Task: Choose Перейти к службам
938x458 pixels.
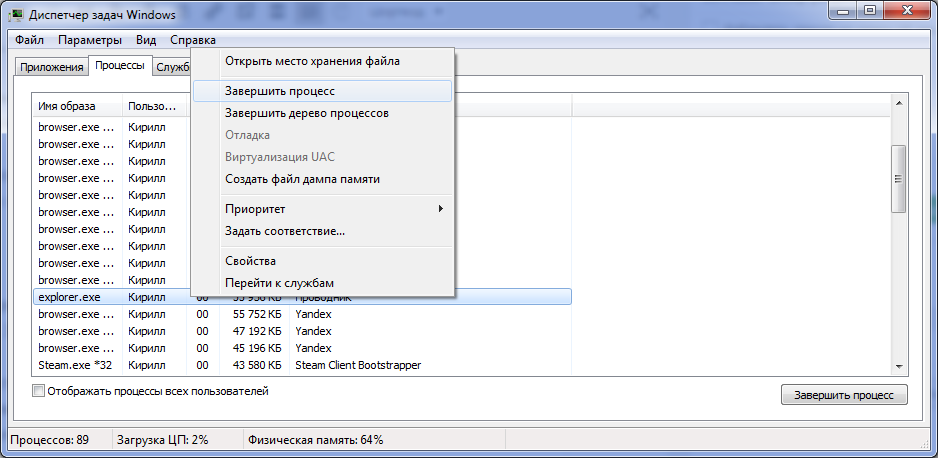Action: [322, 283]
